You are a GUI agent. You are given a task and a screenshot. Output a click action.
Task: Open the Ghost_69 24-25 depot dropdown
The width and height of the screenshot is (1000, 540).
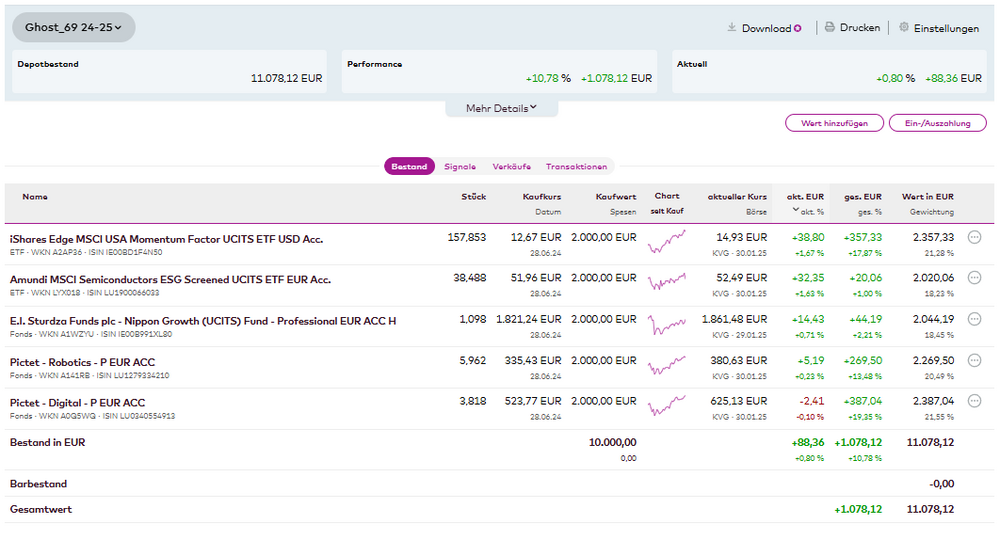click(73, 28)
